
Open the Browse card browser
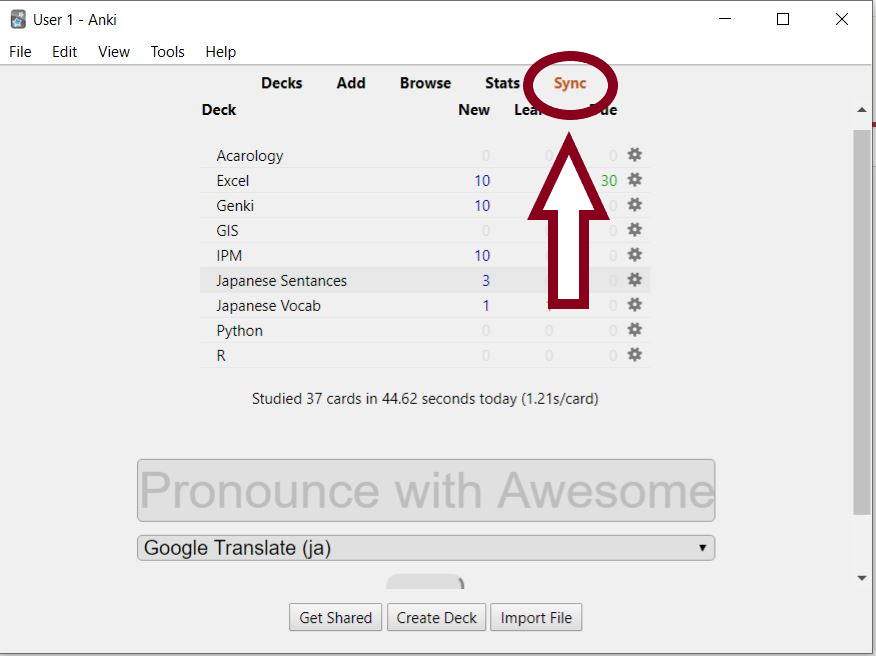point(425,83)
